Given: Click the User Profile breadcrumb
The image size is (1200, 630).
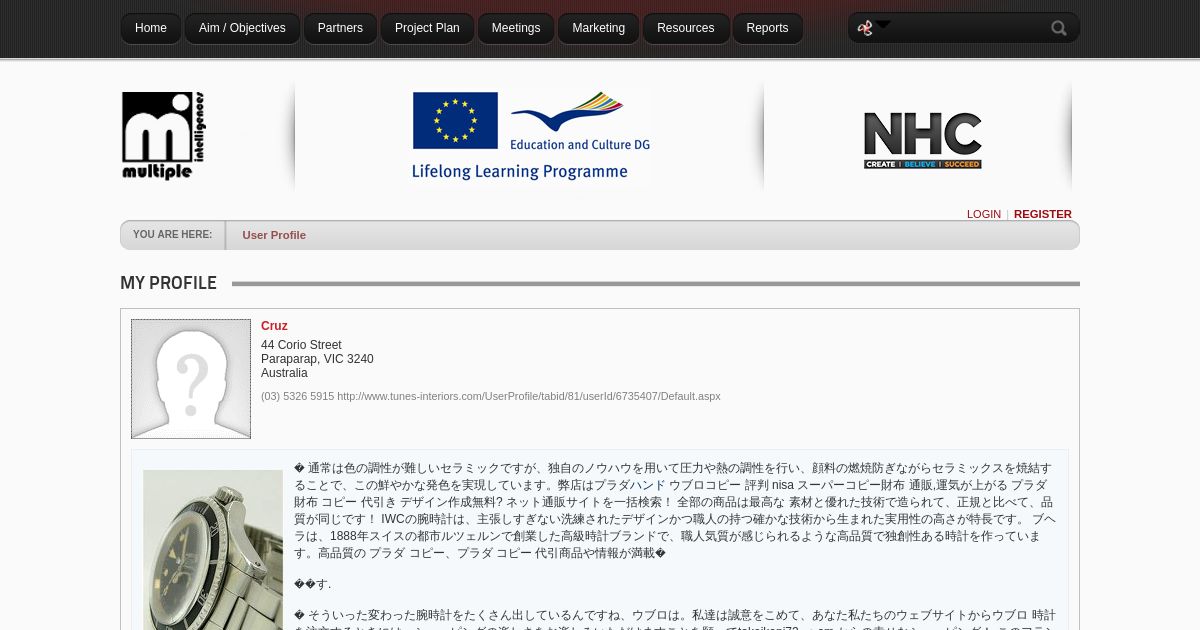Looking at the screenshot, I should click(x=274, y=235).
